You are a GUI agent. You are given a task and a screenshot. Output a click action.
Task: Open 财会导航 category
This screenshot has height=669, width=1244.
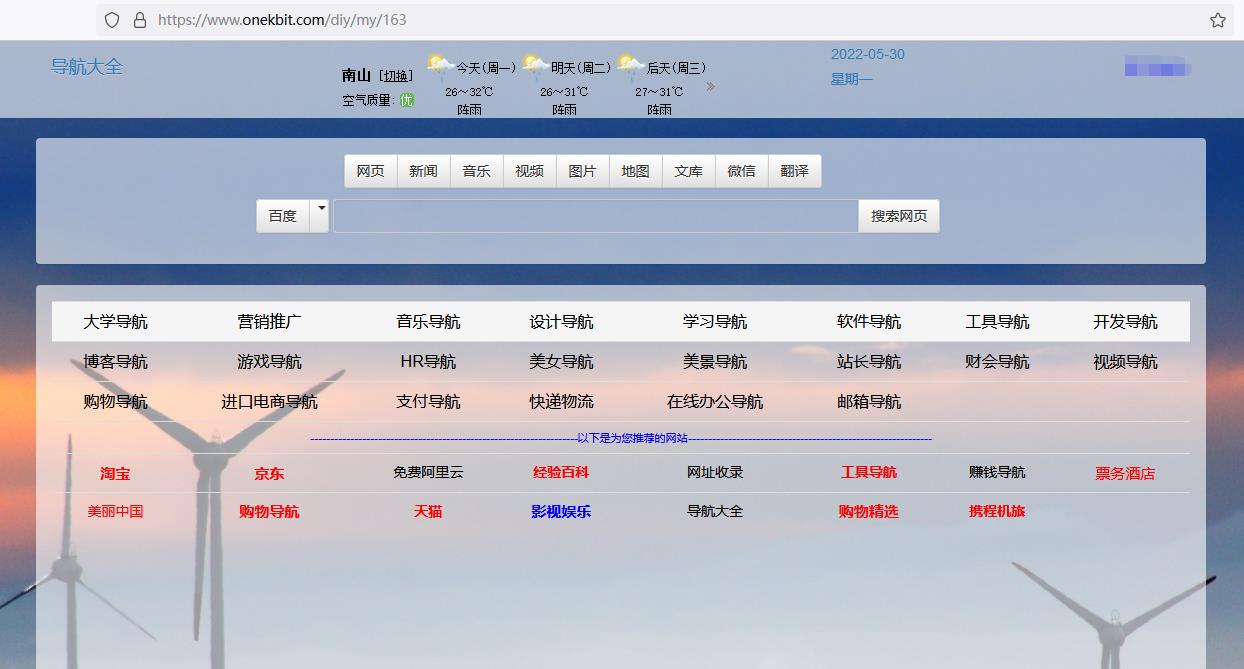[x=997, y=362]
